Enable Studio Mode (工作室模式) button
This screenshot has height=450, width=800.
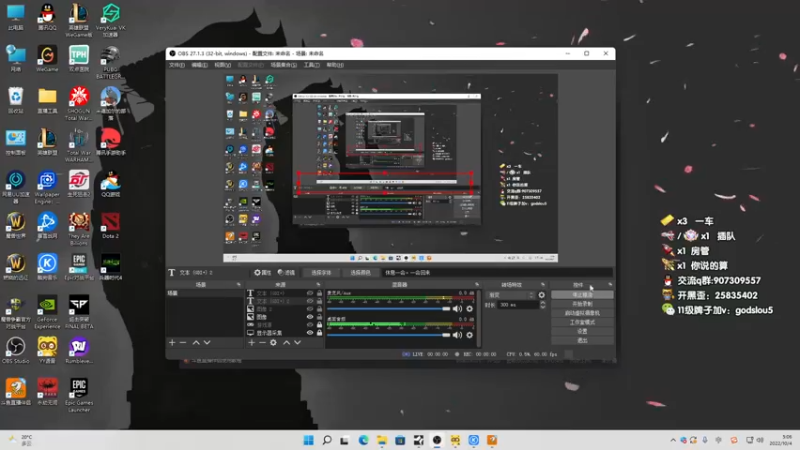coord(582,322)
